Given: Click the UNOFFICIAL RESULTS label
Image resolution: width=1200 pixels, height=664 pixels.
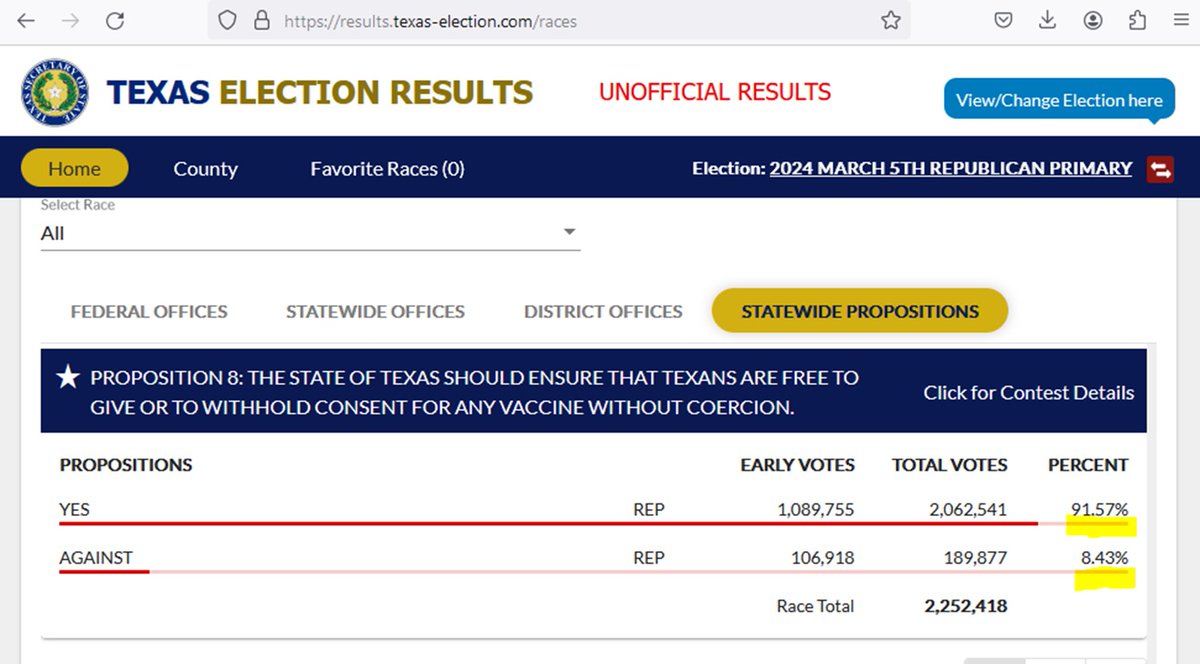Looking at the screenshot, I should tap(715, 92).
